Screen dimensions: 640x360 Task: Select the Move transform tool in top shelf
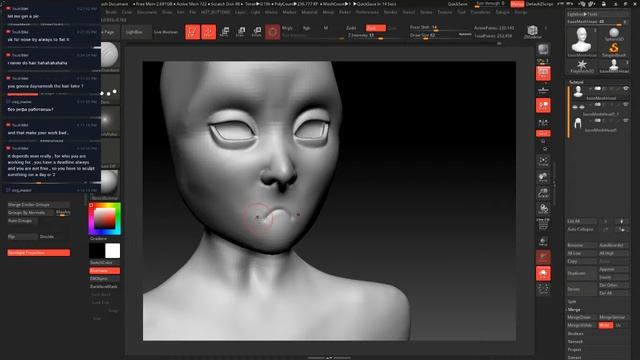click(224, 32)
